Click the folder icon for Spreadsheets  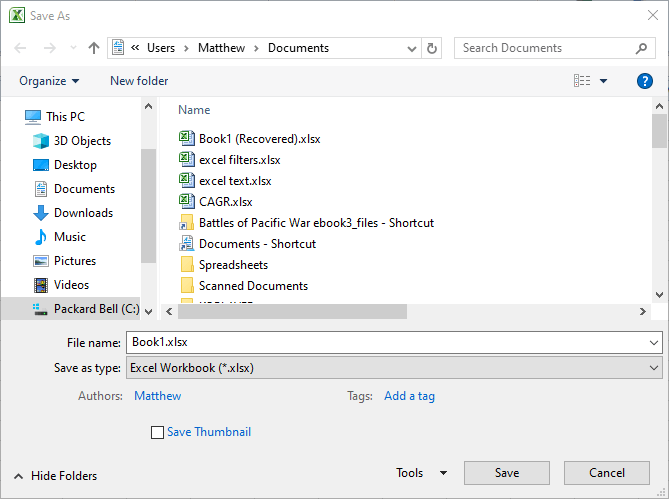pos(187,264)
